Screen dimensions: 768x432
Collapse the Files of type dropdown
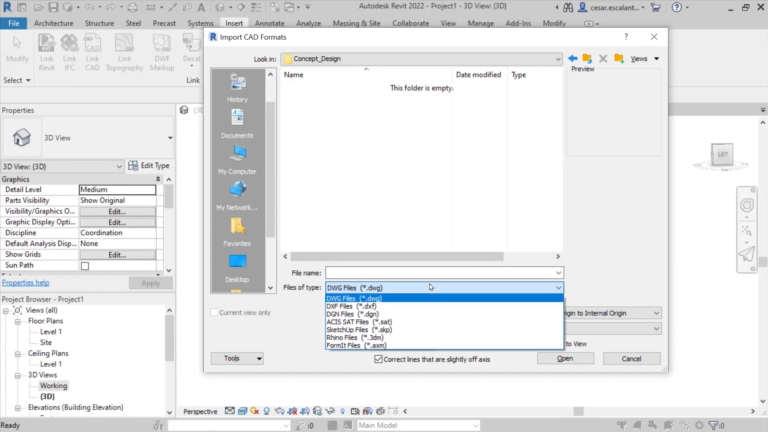coord(558,288)
